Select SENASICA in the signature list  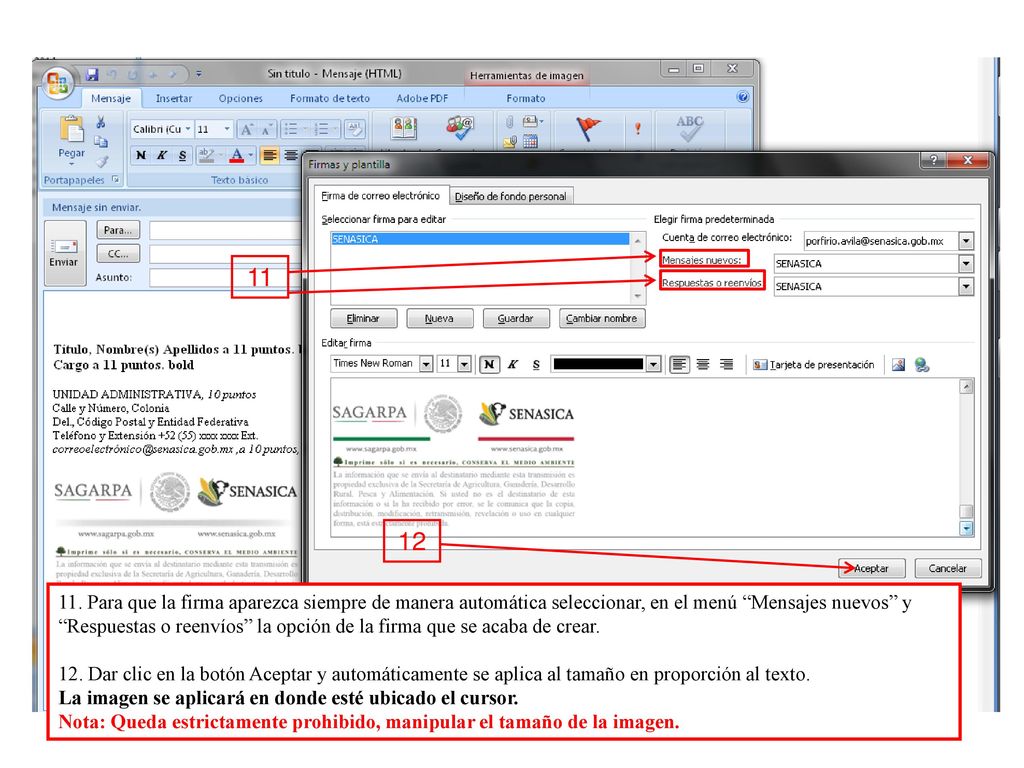click(480, 239)
